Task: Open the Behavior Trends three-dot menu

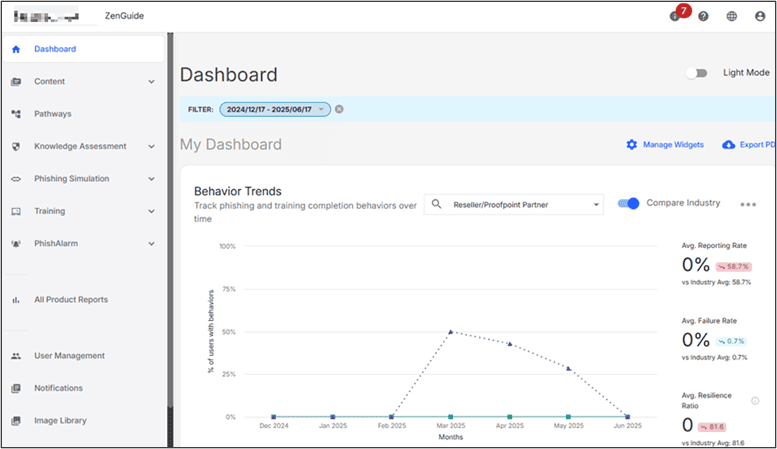Action: tap(748, 204)
